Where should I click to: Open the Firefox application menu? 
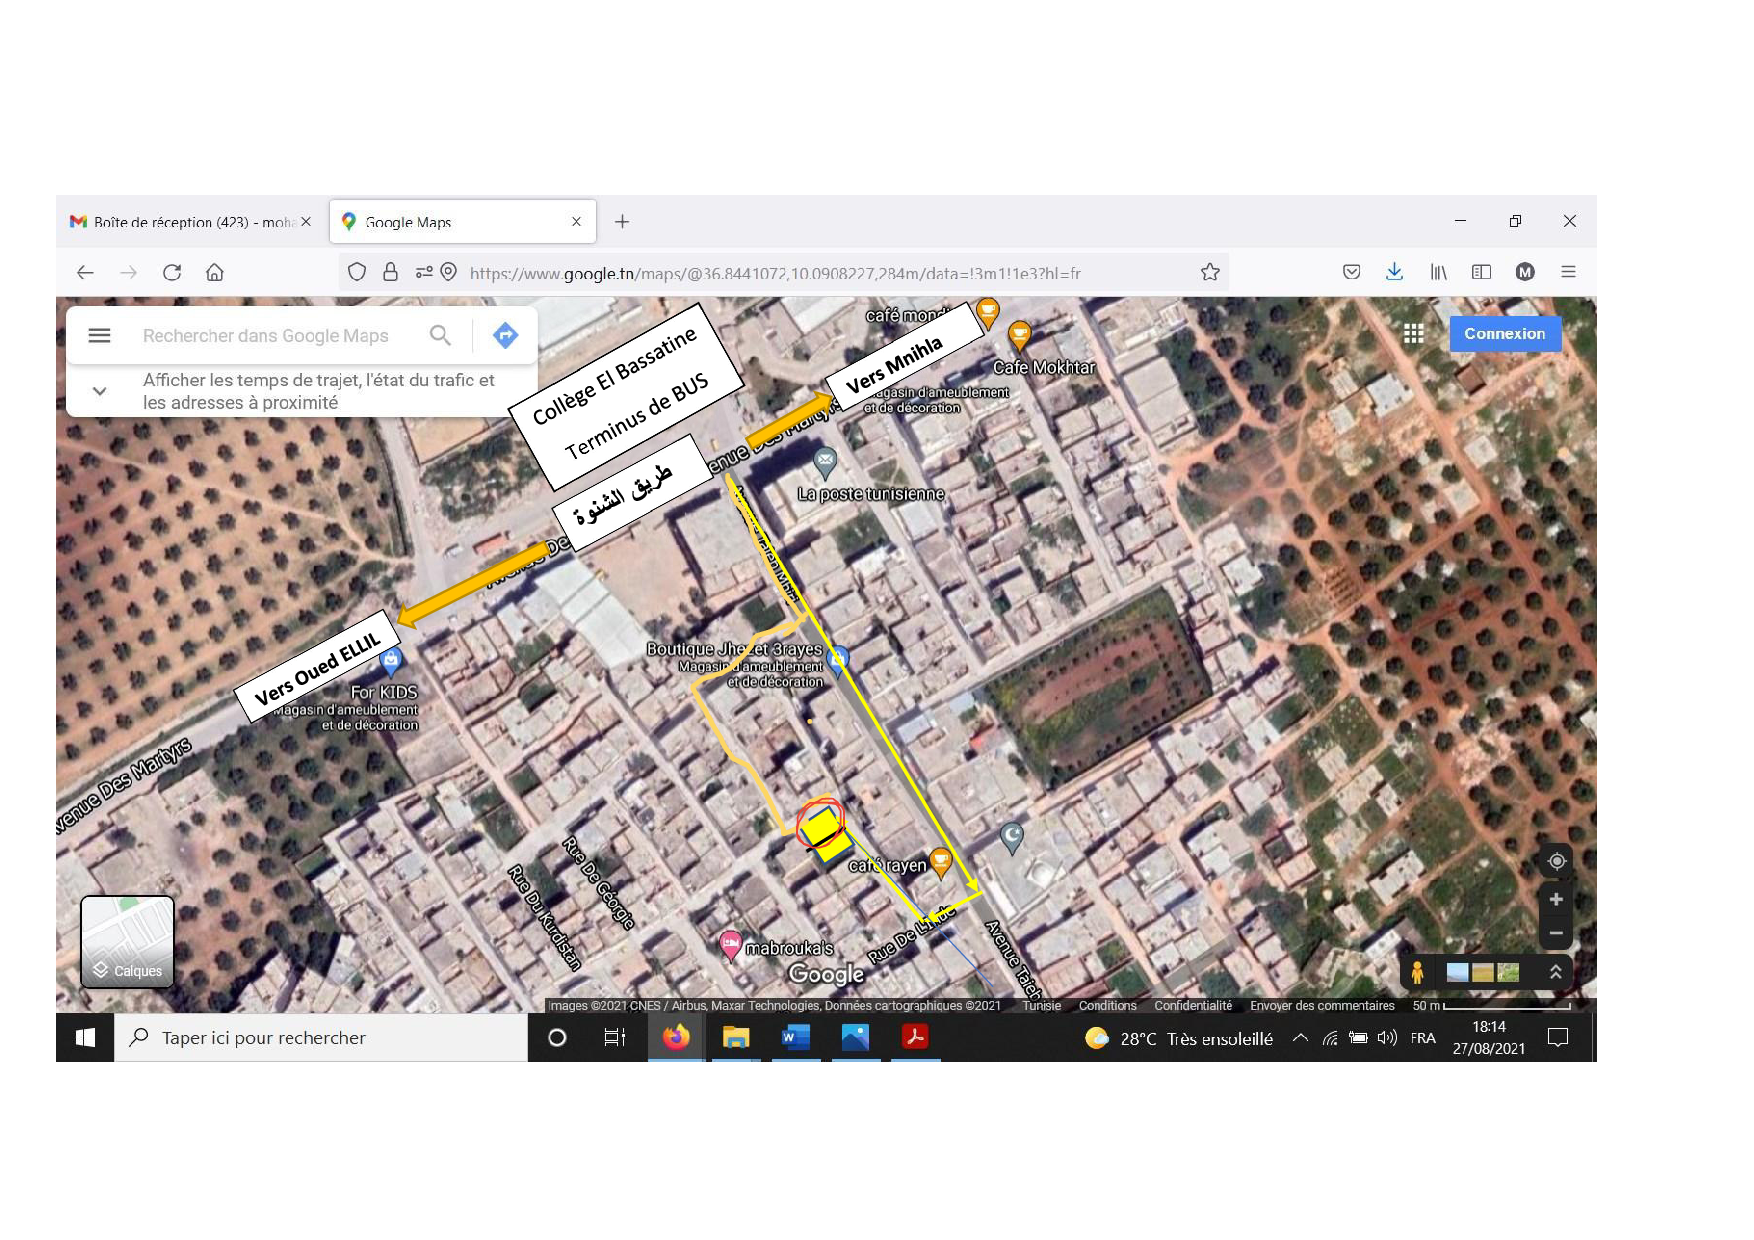click(x=1568, y=272)
